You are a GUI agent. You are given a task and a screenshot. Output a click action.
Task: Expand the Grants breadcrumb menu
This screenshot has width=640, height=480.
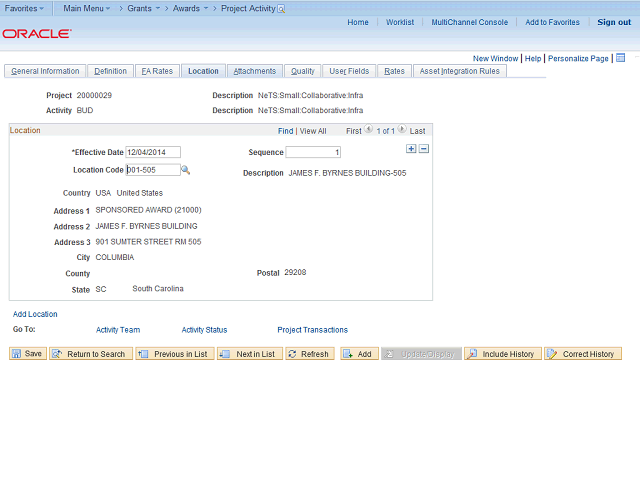144,8
